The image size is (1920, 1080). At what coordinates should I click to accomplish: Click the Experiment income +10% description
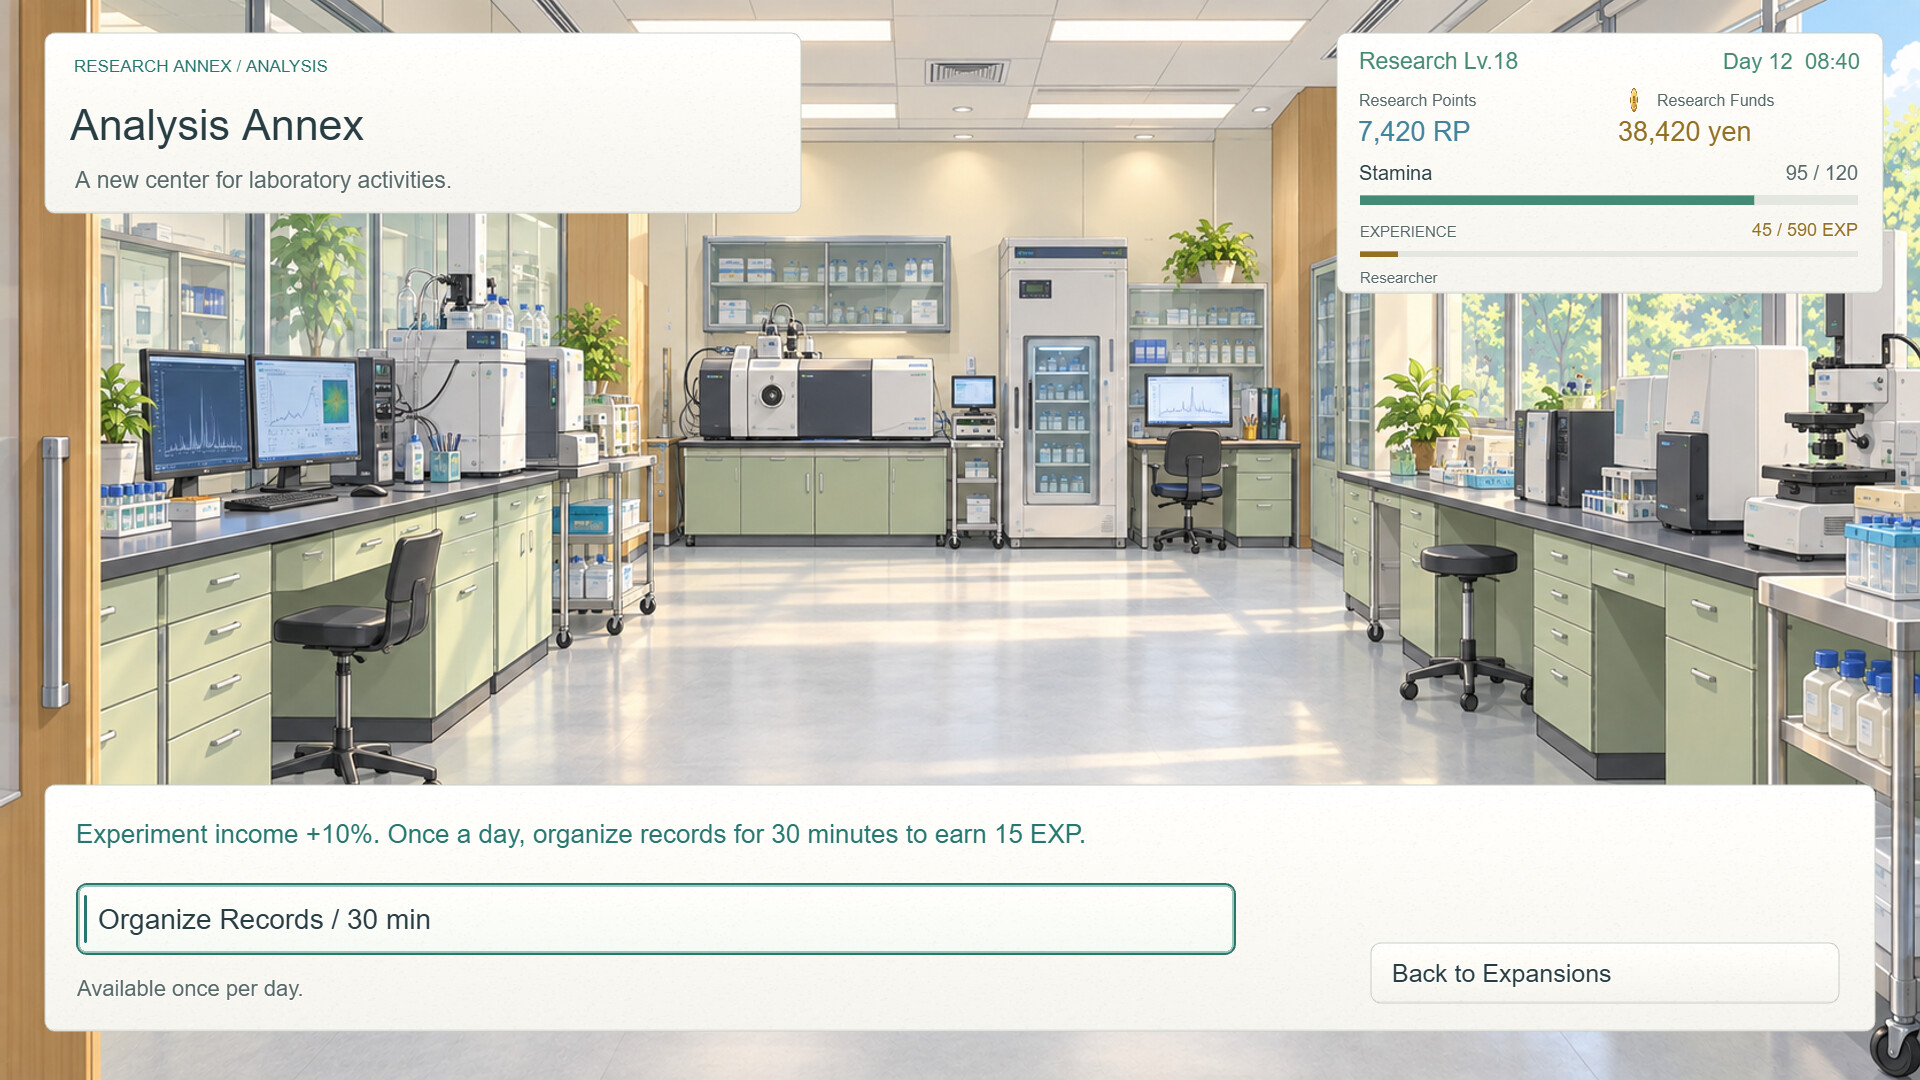point(581,834)
